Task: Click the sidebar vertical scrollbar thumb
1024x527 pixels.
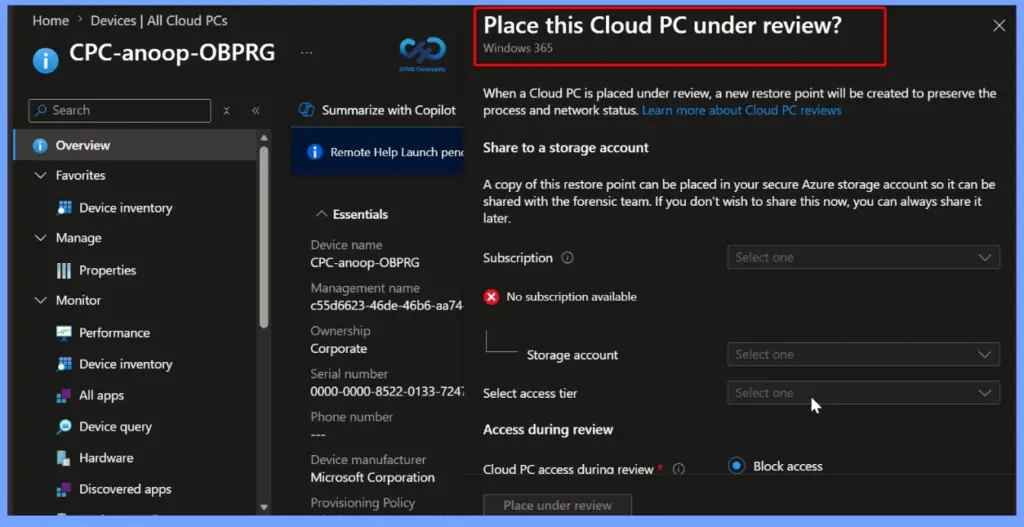Action: [264, 236]
